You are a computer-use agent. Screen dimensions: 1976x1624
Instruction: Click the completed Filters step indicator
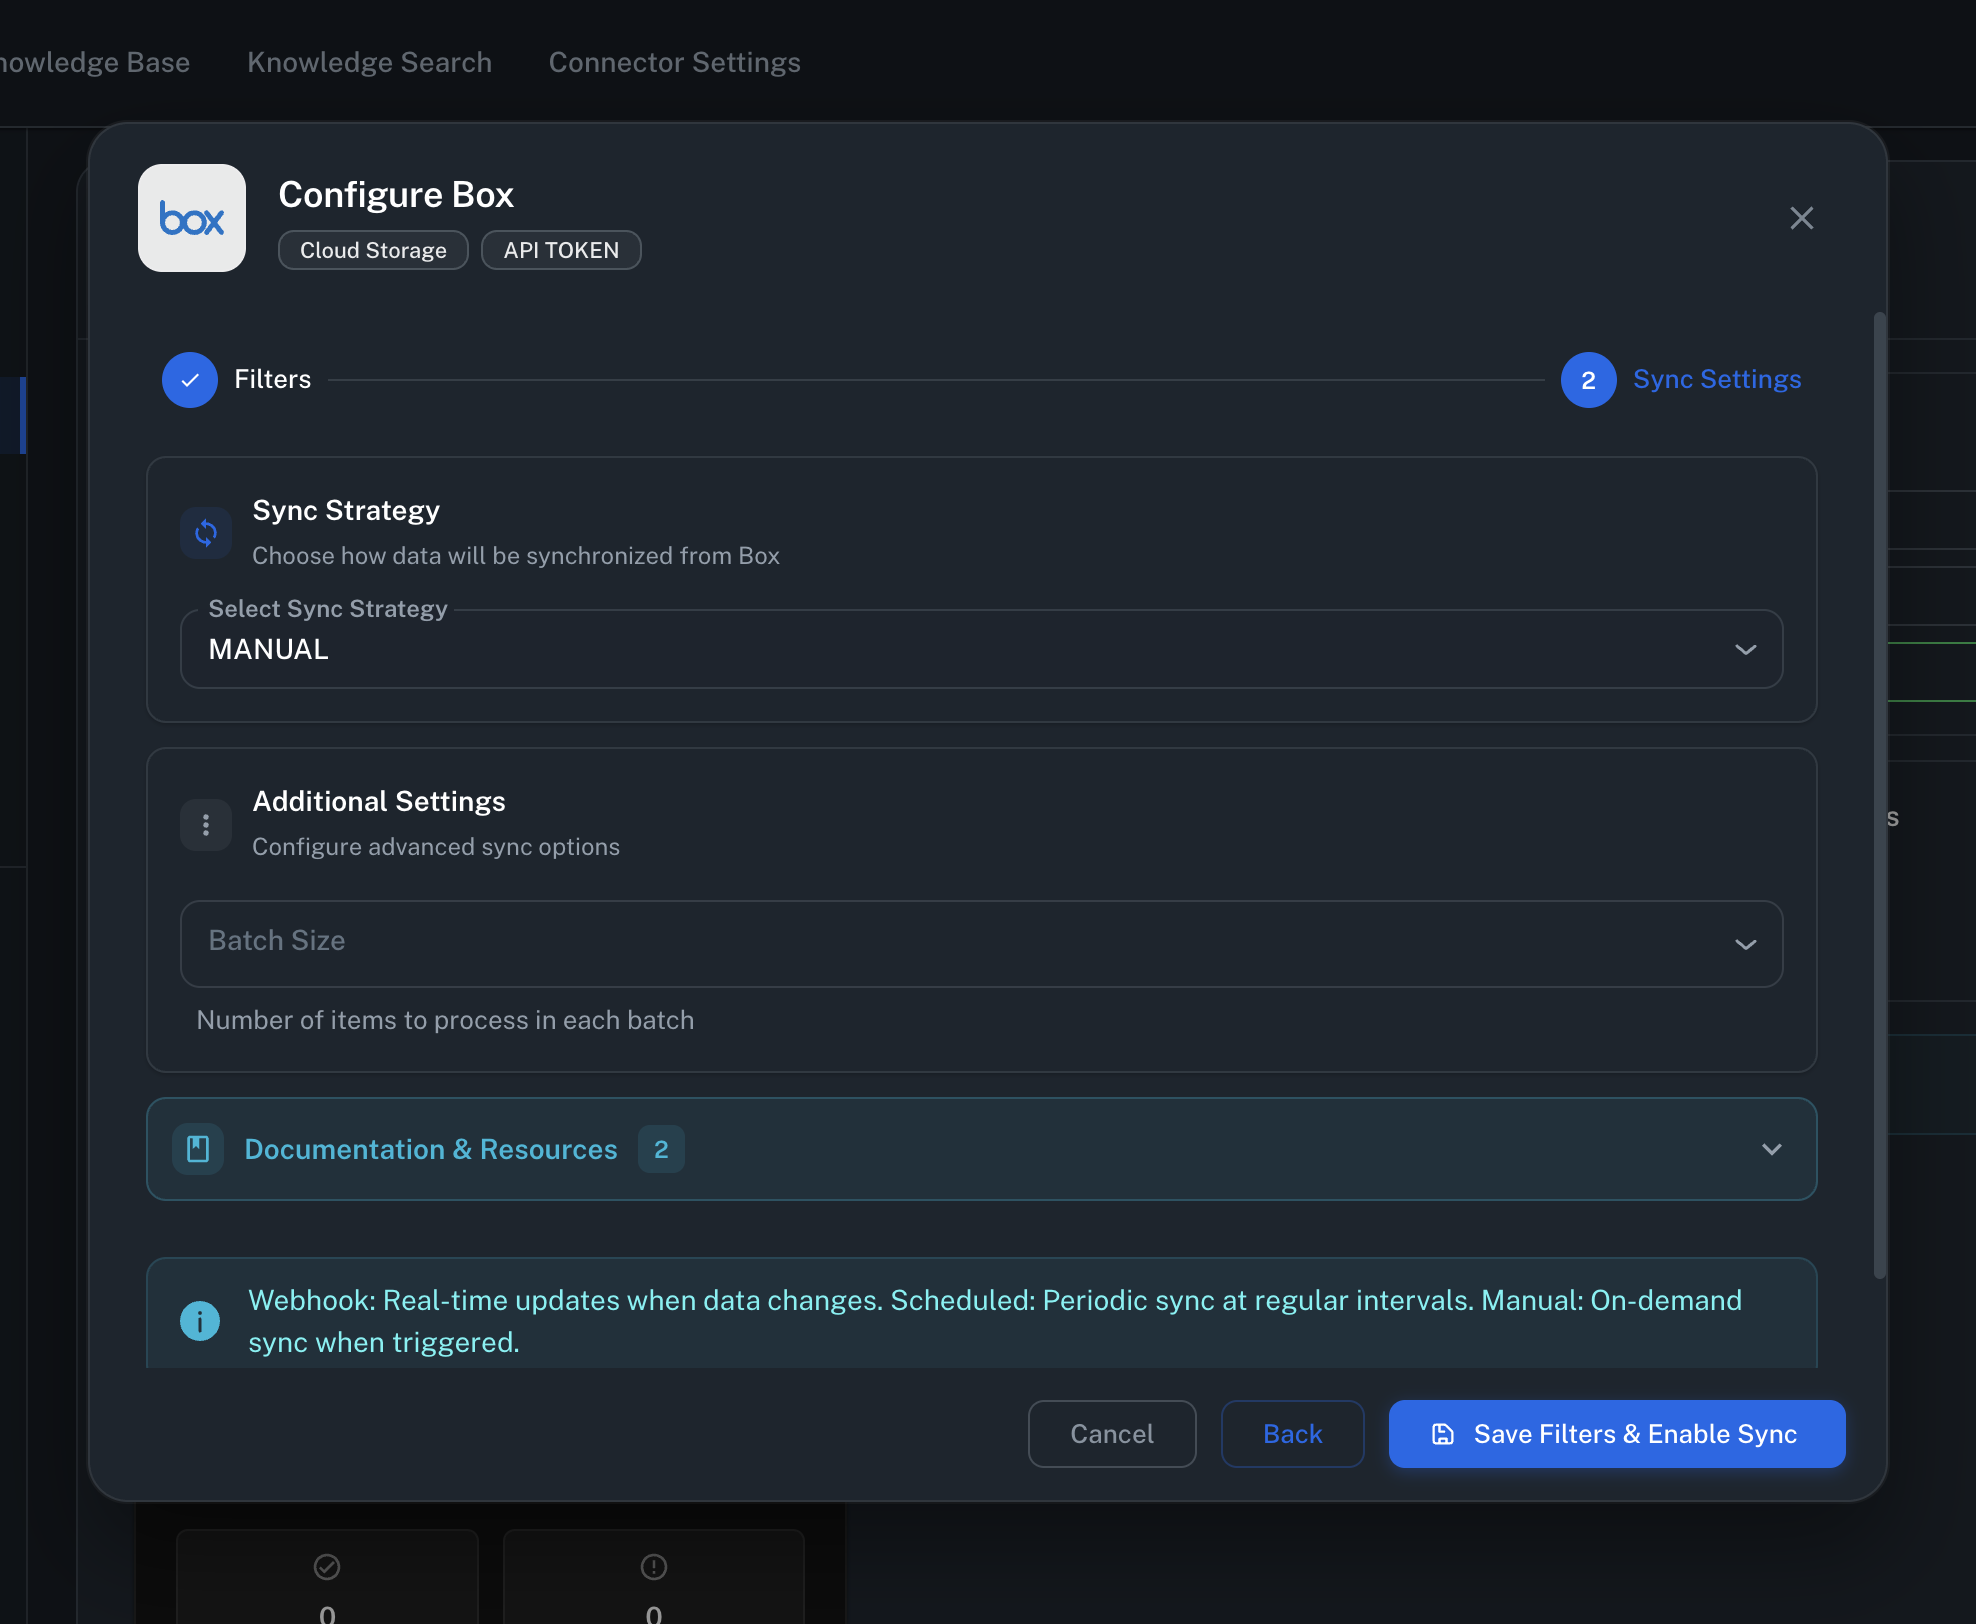tap(189, 380)
